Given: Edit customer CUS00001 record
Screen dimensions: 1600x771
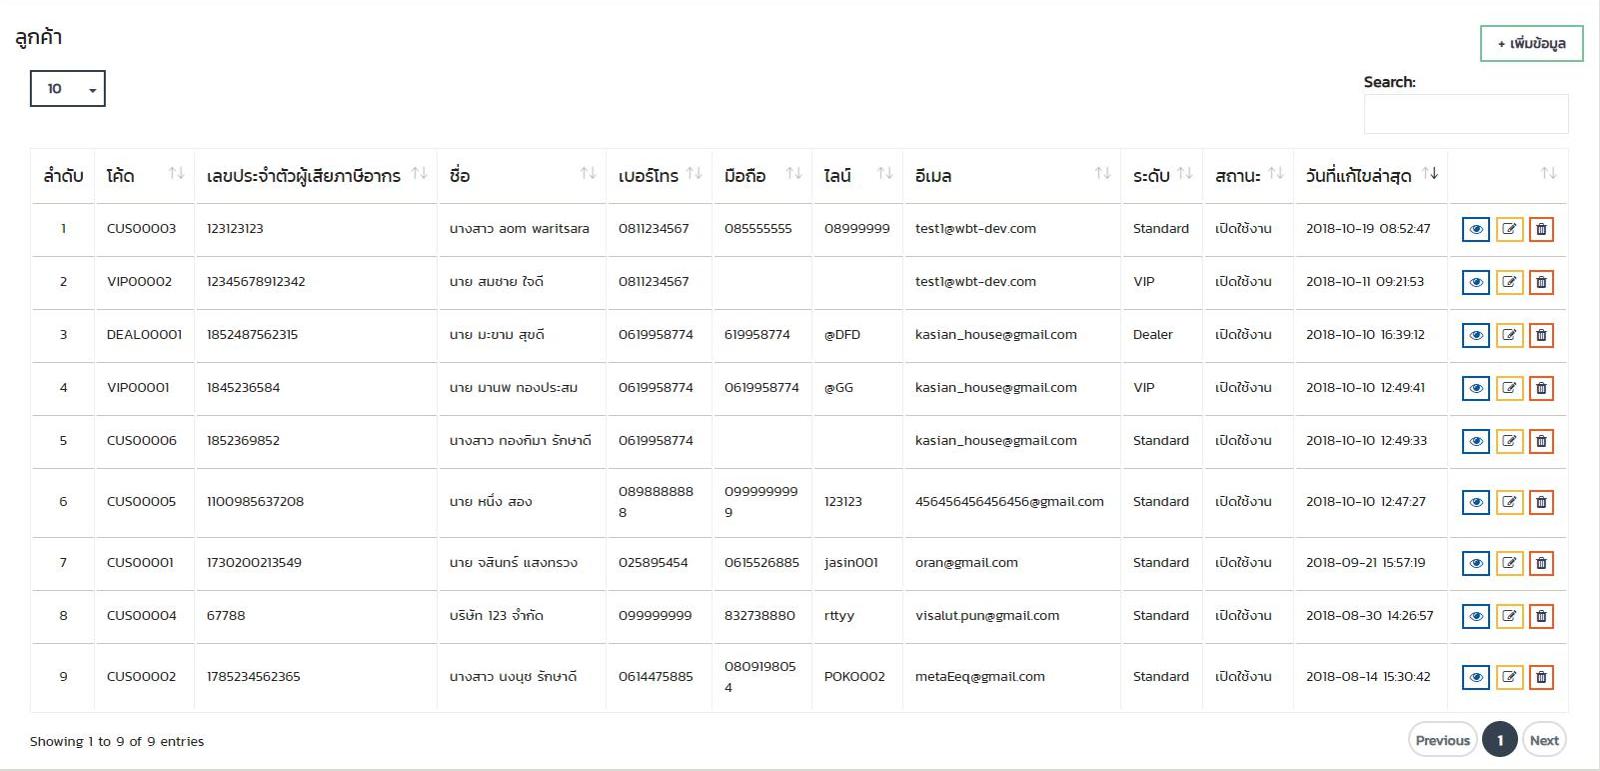Looking at the screenshot, I should [1509, 563].
